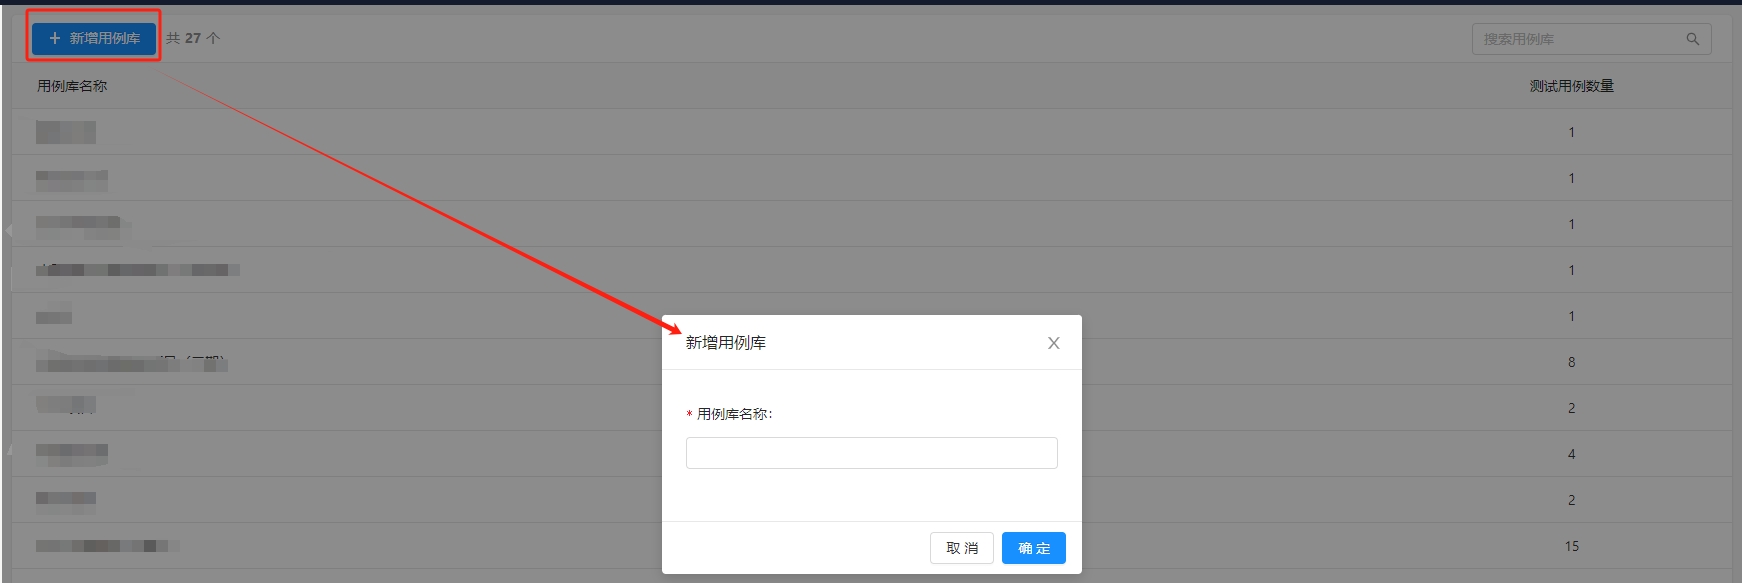The width and height of the screenshot is (1742, 583).
Task: Click the 测试用例数量 column header
Action: (x=1571, y=86)
